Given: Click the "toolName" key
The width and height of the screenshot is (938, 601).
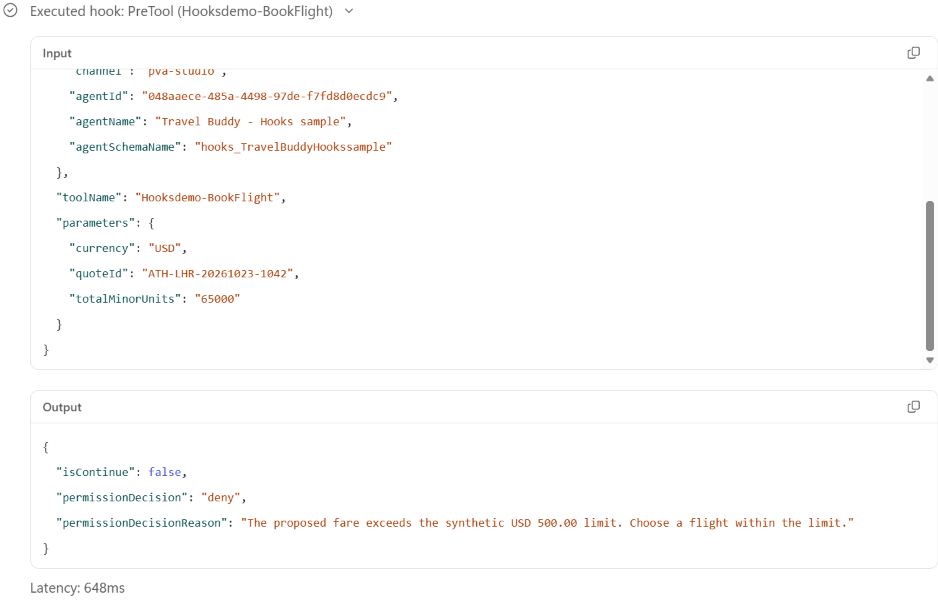Looking at the screenshot, I should tap(89, 198).
